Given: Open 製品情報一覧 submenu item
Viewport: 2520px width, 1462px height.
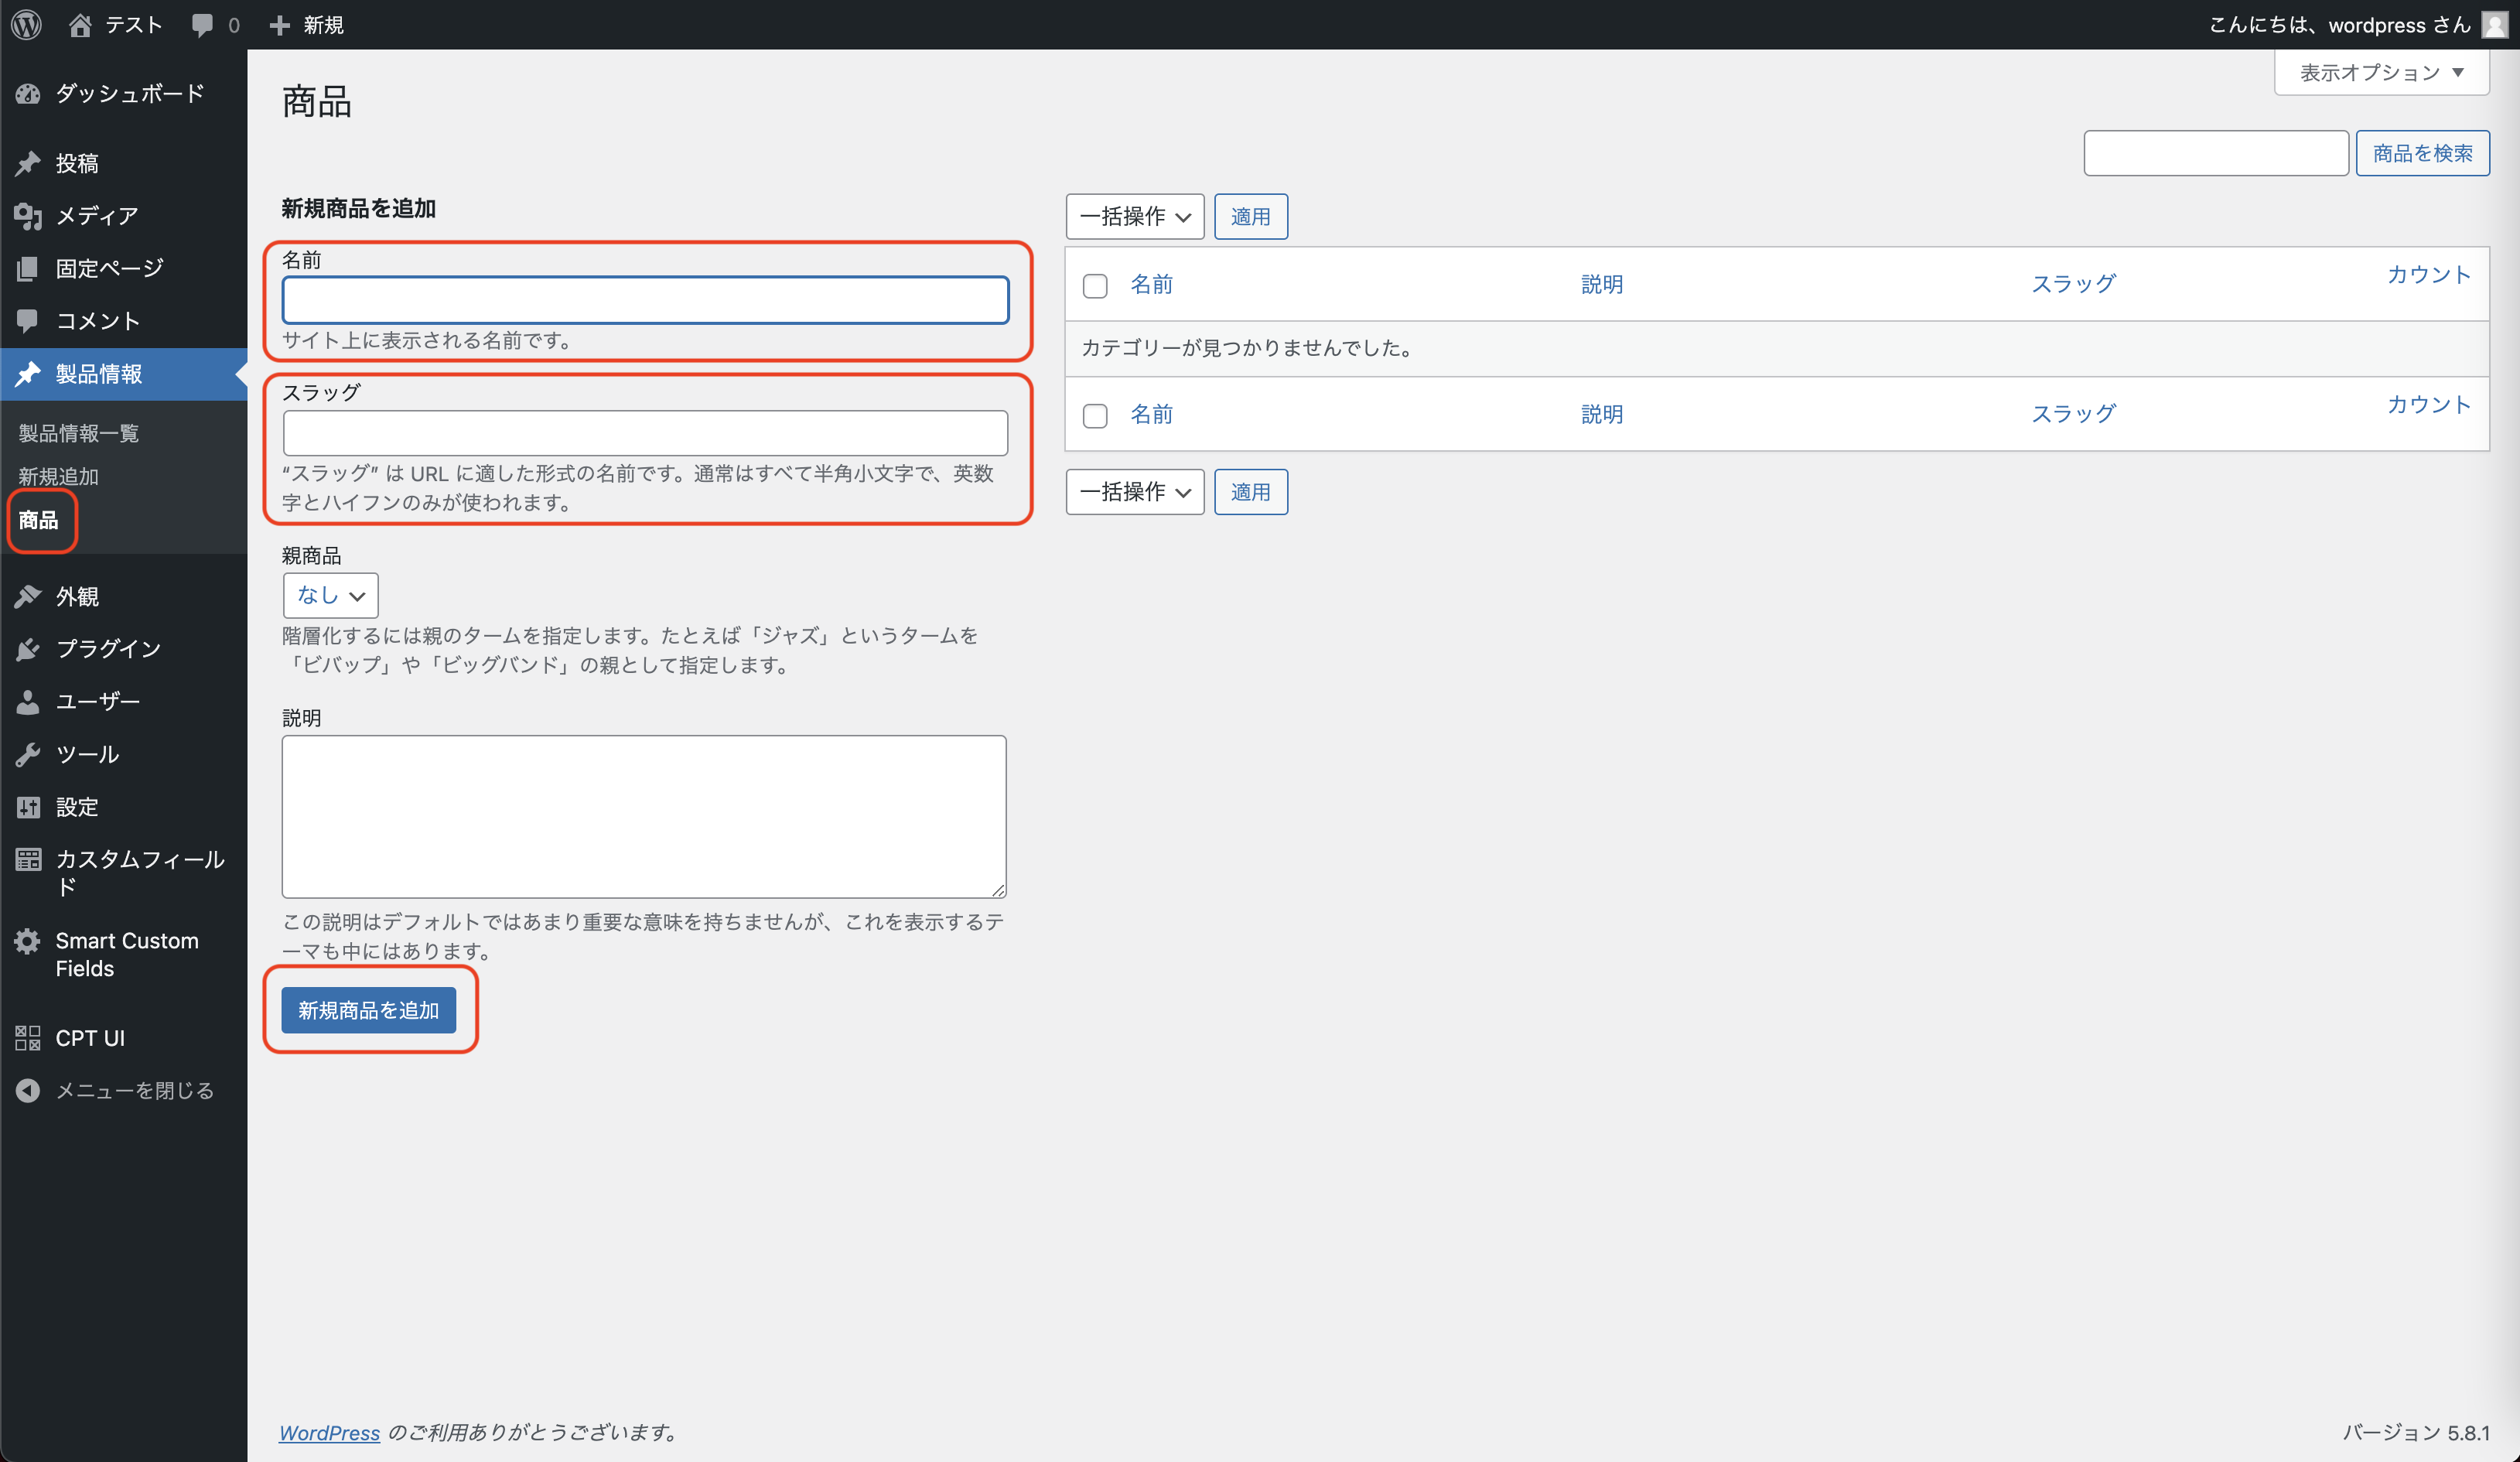Looking at the screenshot, I should pos(78,433).
